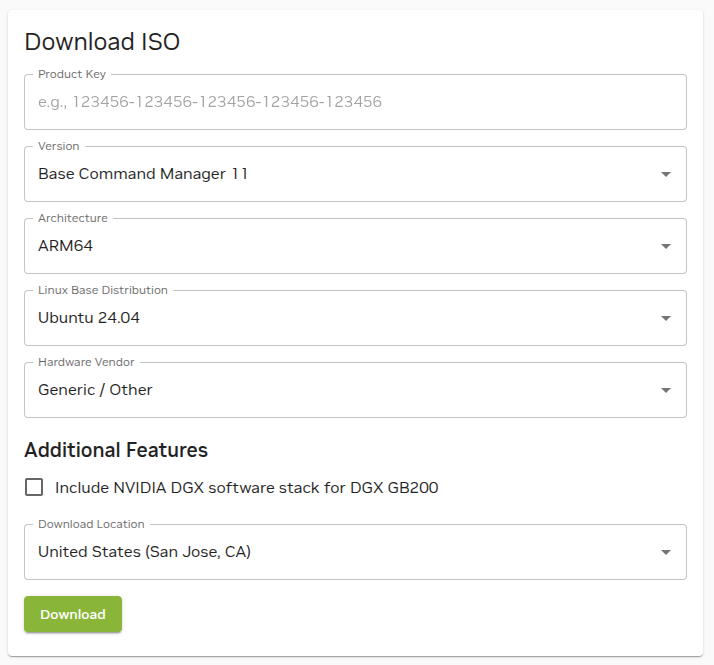Click the 'ARM64' selected value text
Screen dimensions: 714x665
coord(65,246)
